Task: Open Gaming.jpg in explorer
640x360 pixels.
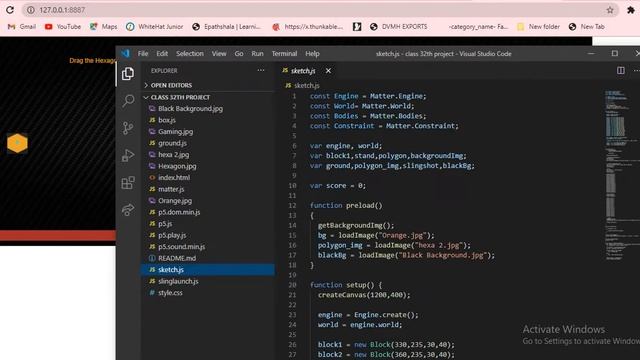Action: [208, 131]
